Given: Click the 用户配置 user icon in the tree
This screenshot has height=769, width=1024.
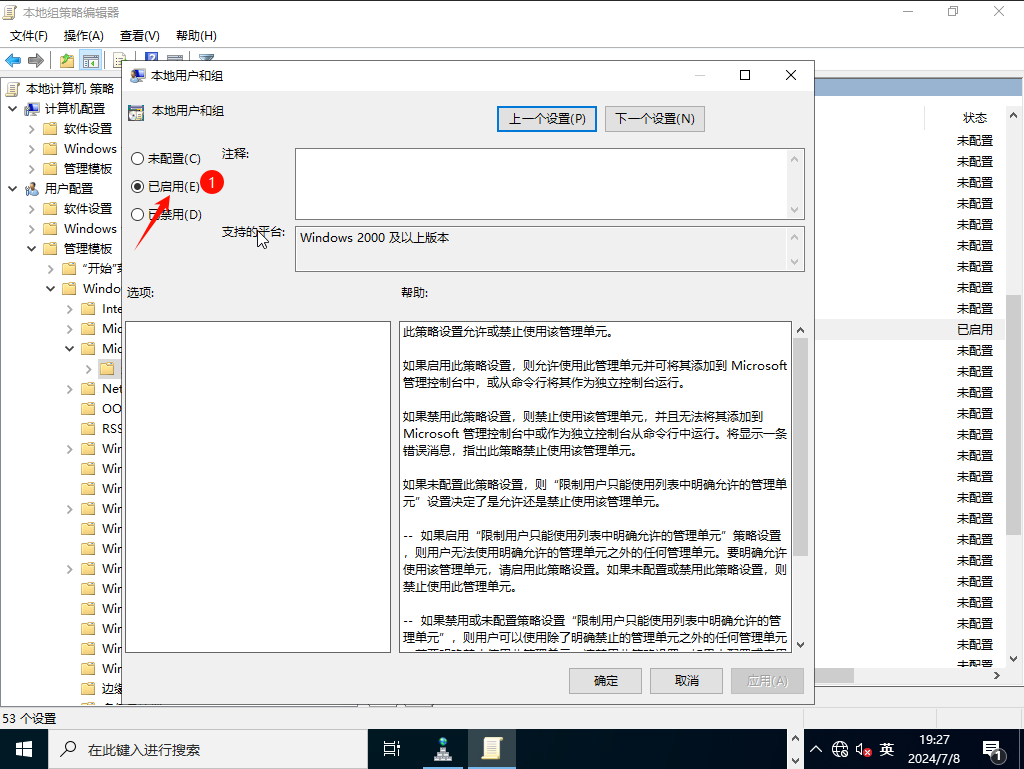Looking at the screenshot, I should [32, 189].
